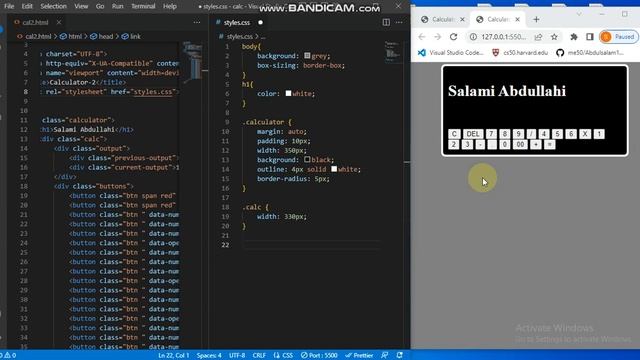The height and width of the screenshot is (360, 640).
Task: Click the errors and warnings status item
Action: 8,355
